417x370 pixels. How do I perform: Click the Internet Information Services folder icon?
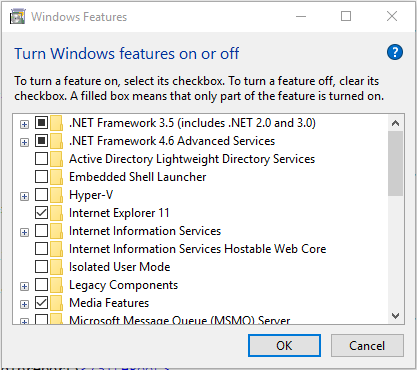pyautogui.click(x=57, y=231)
